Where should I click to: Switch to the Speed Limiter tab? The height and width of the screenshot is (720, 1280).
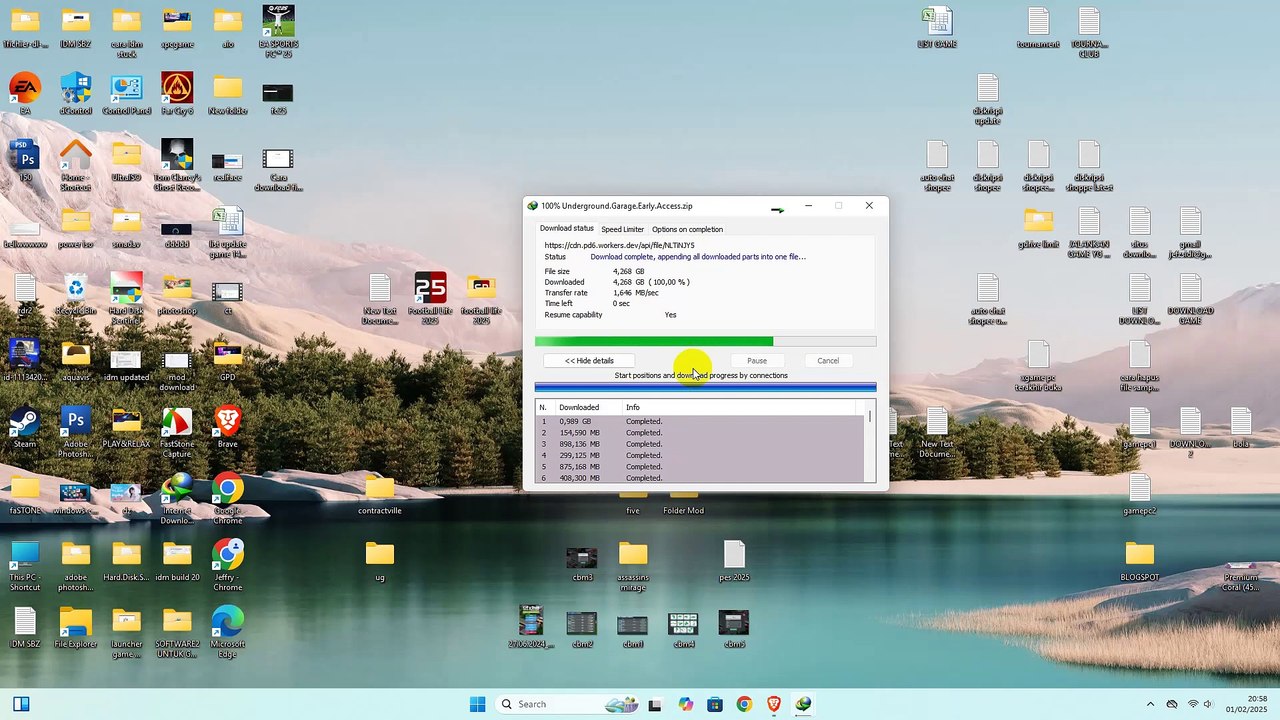click(x=622, y=229)
